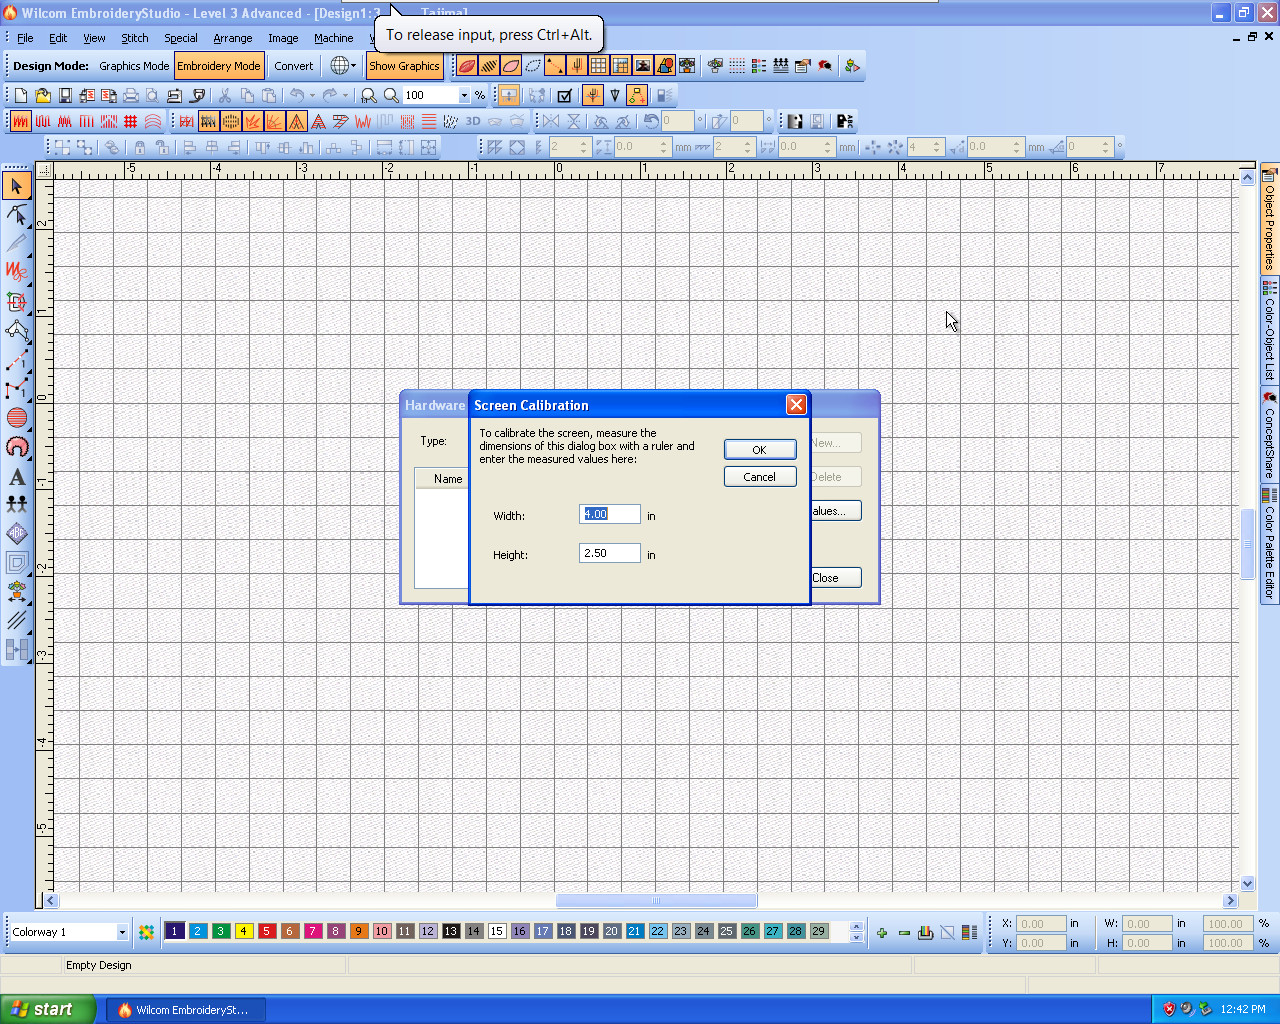Image resolution: width=1280 pixels, height=1024 pixels.
Task: Choose the Monogramming ABC diamond tool
Action: [17, 533]
